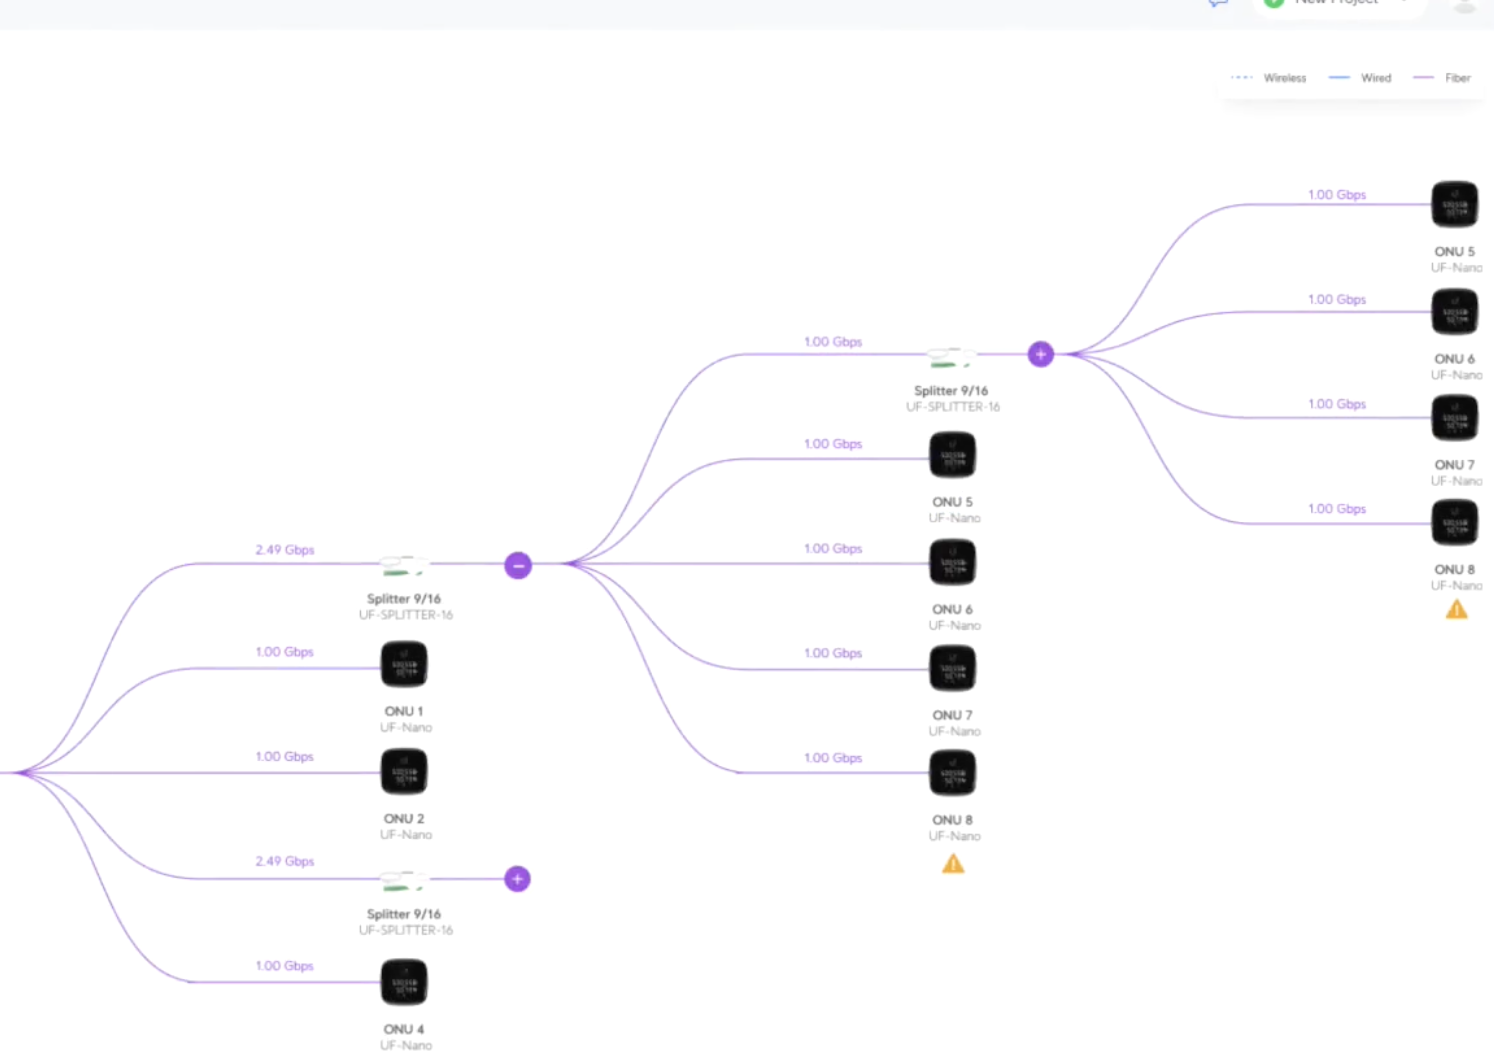Open the user profile avatar
Viewport: 1494px width, 1060px height.
click(x=1465, y=5)
